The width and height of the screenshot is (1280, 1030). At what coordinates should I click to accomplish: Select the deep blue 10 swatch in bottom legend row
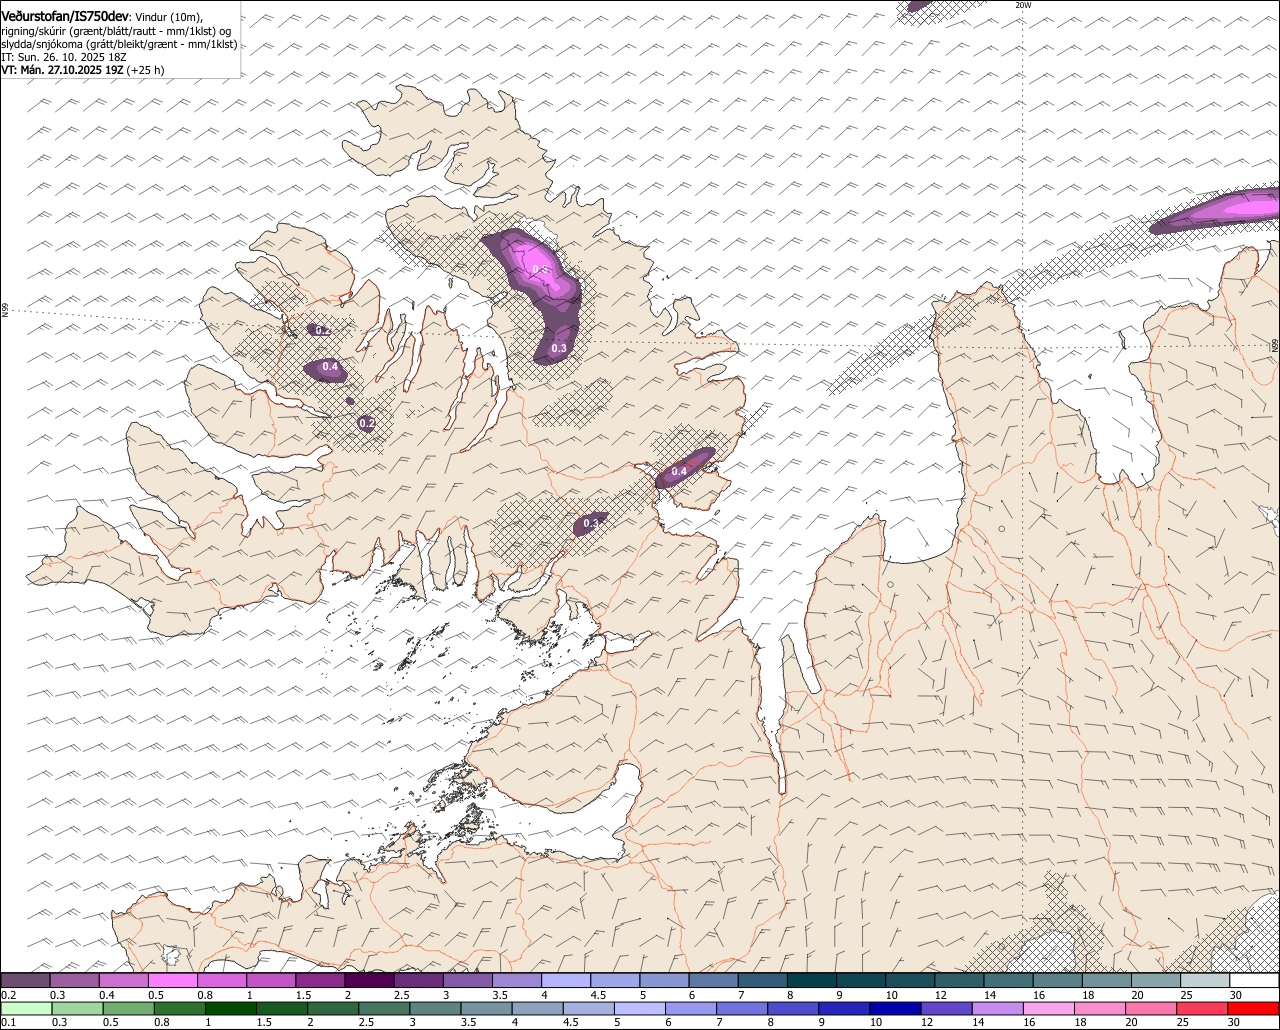(x=895, y=1008)
